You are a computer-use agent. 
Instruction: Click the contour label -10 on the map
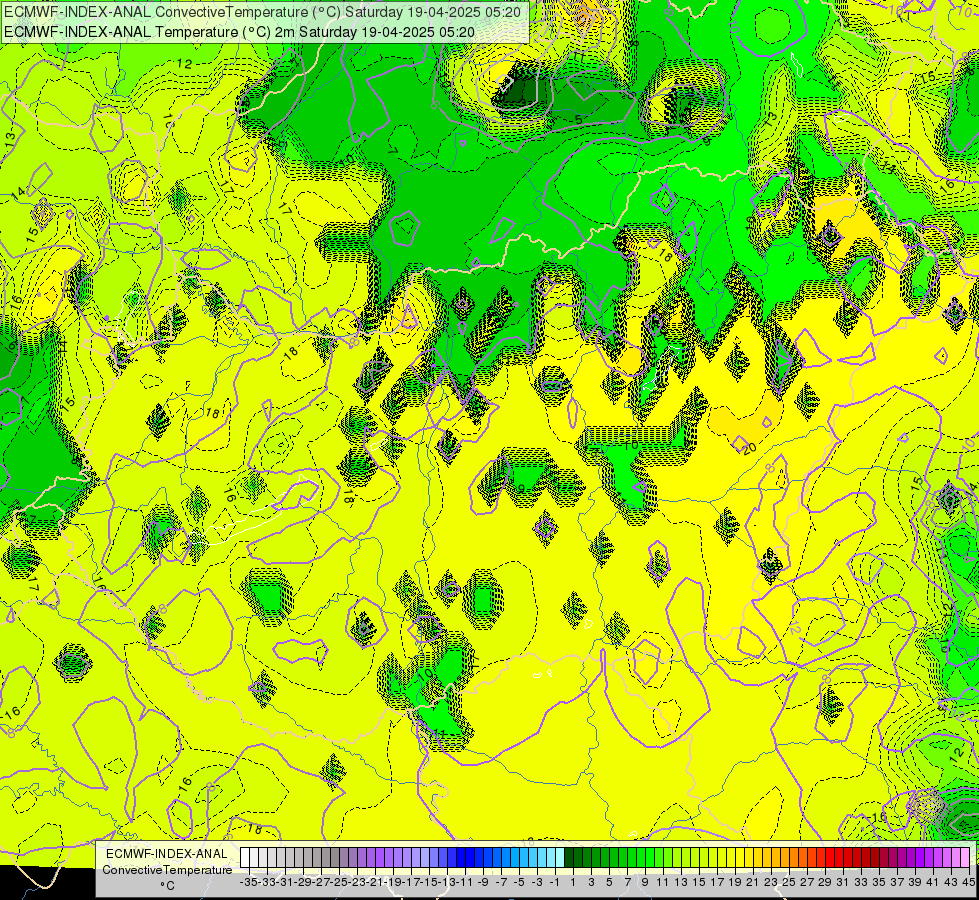(x=629, y=444)
